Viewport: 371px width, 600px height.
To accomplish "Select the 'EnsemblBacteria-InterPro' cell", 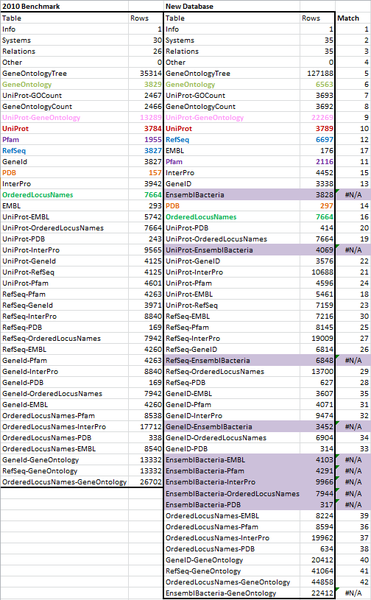I will pyautogui.click(x=232, y=482).
